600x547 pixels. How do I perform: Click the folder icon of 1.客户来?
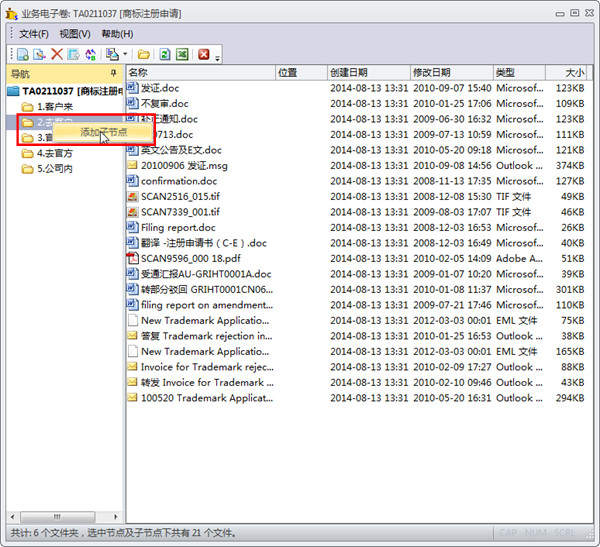27,106
